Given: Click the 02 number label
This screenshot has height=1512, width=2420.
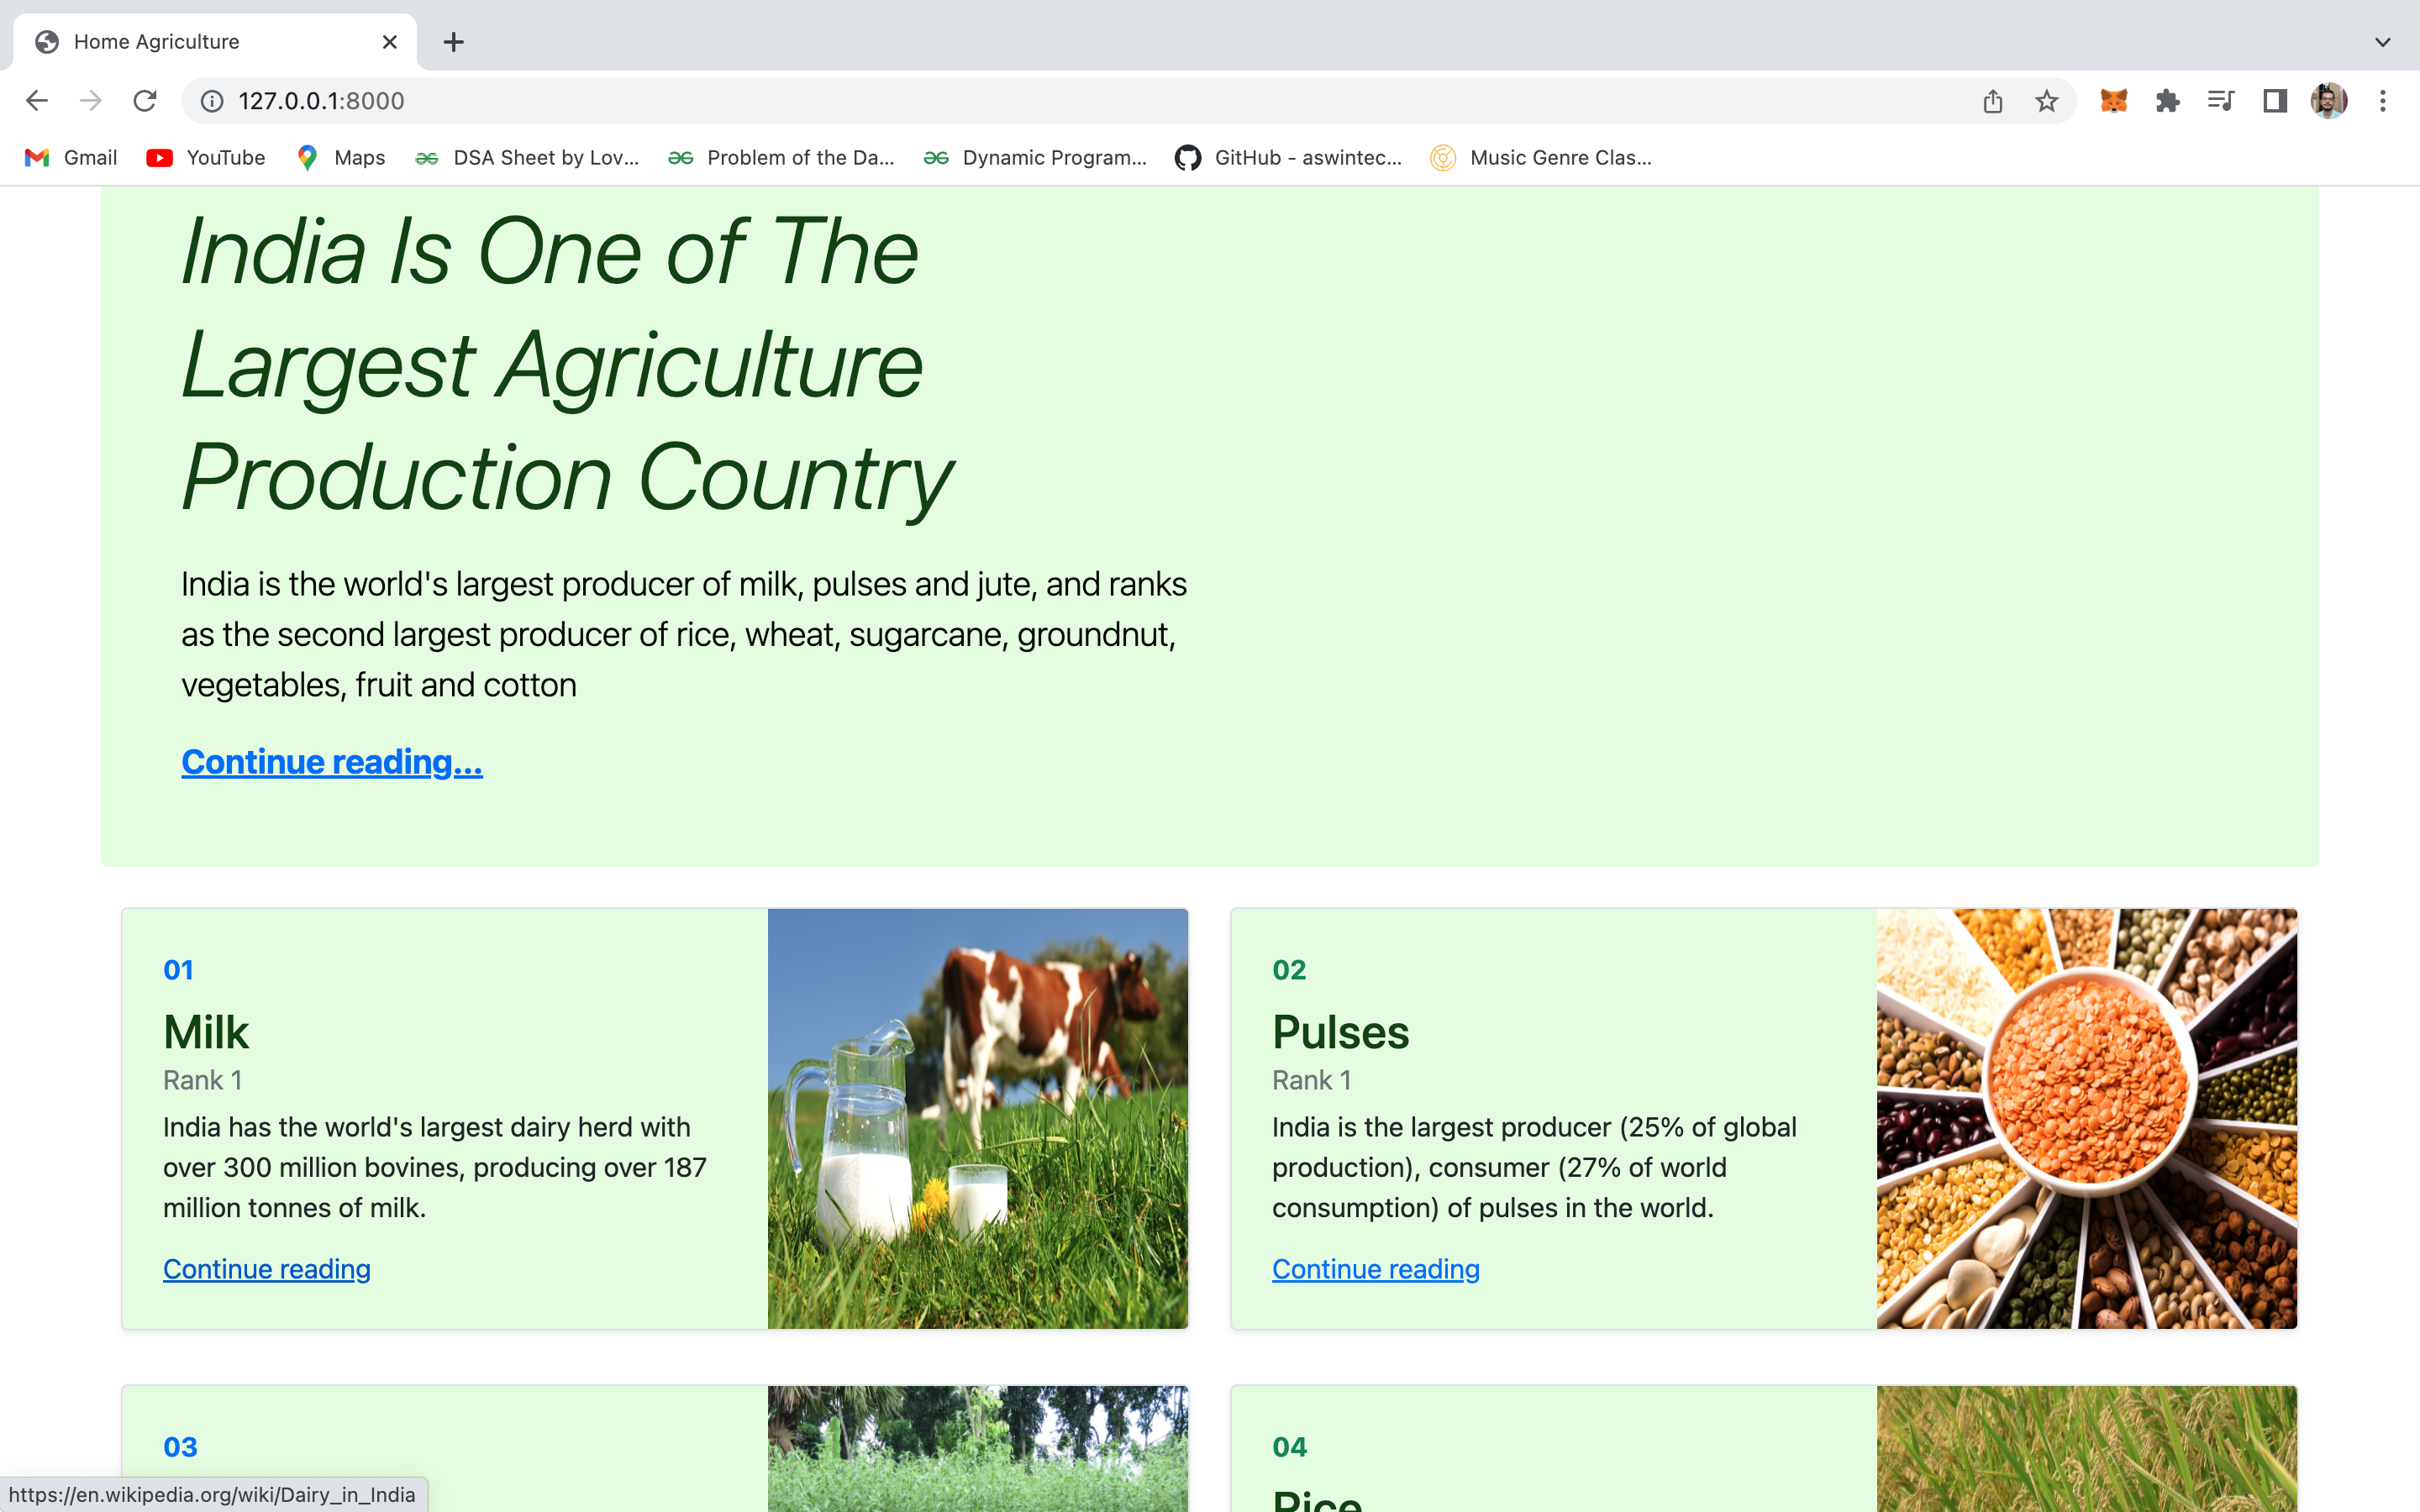Looking at the screenshot, I should point(1289,970).
